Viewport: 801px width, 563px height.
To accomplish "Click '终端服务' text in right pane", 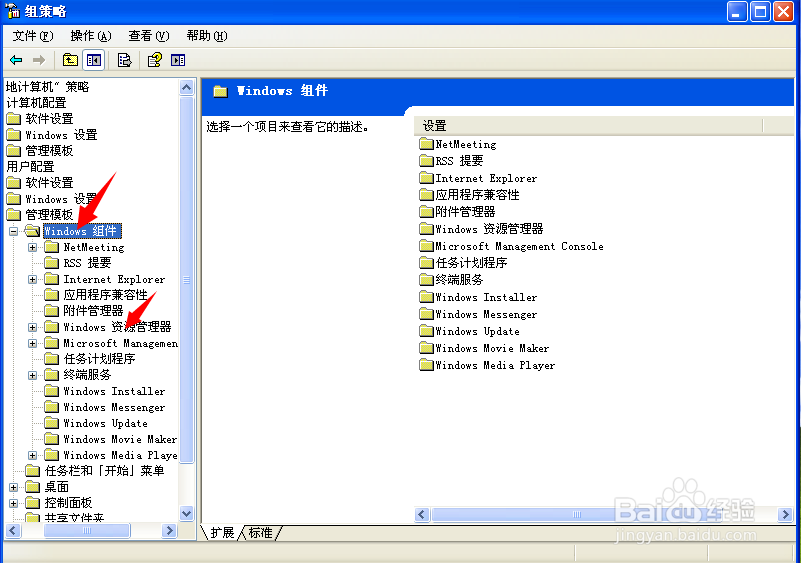I will point(459,280).
